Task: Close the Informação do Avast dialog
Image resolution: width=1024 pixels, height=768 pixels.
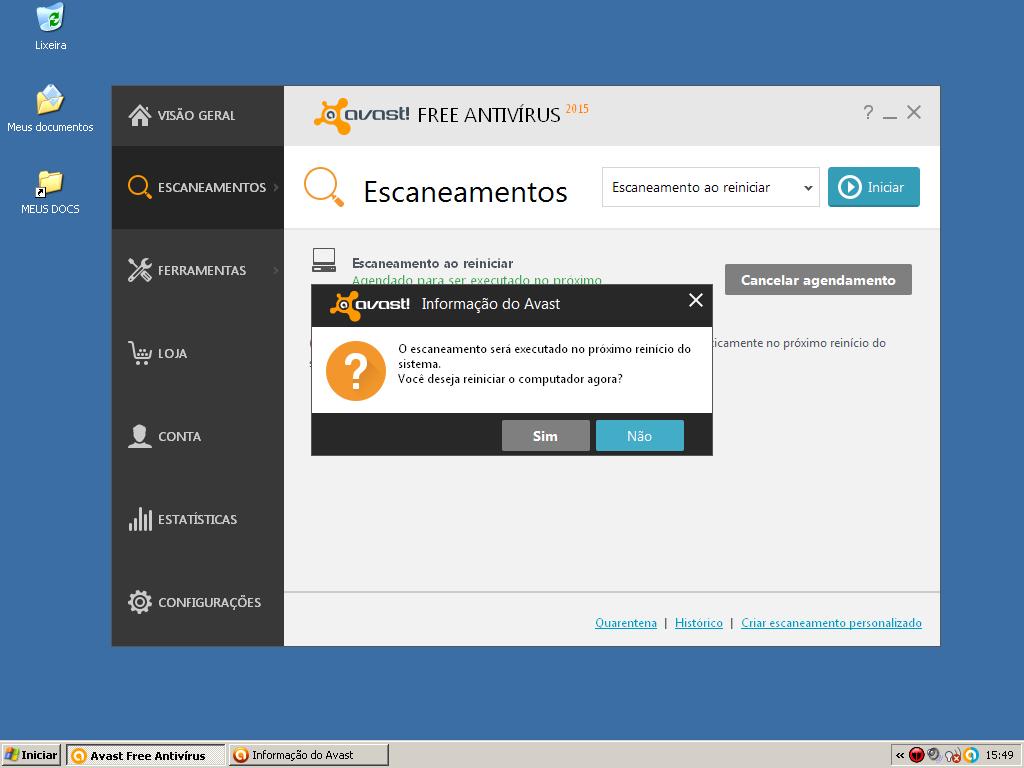Action: coord(696,300)
